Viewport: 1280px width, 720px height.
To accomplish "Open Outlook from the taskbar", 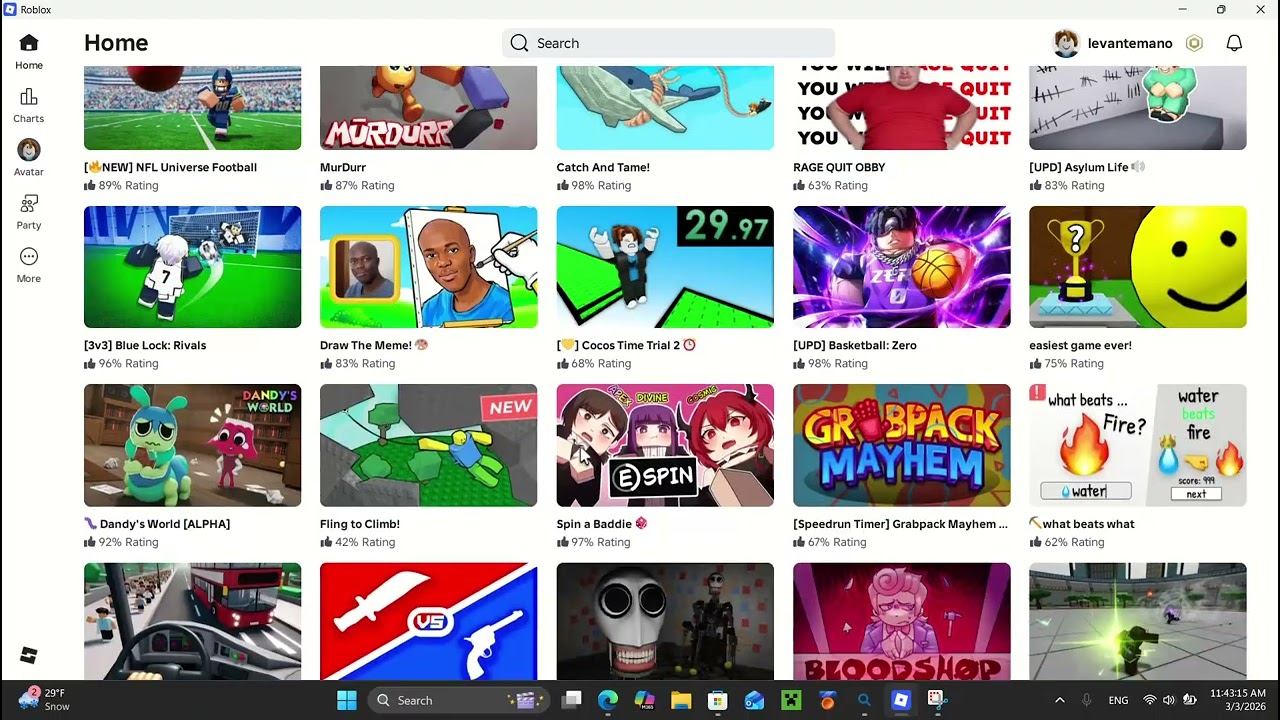I will (x=754, y=700).
